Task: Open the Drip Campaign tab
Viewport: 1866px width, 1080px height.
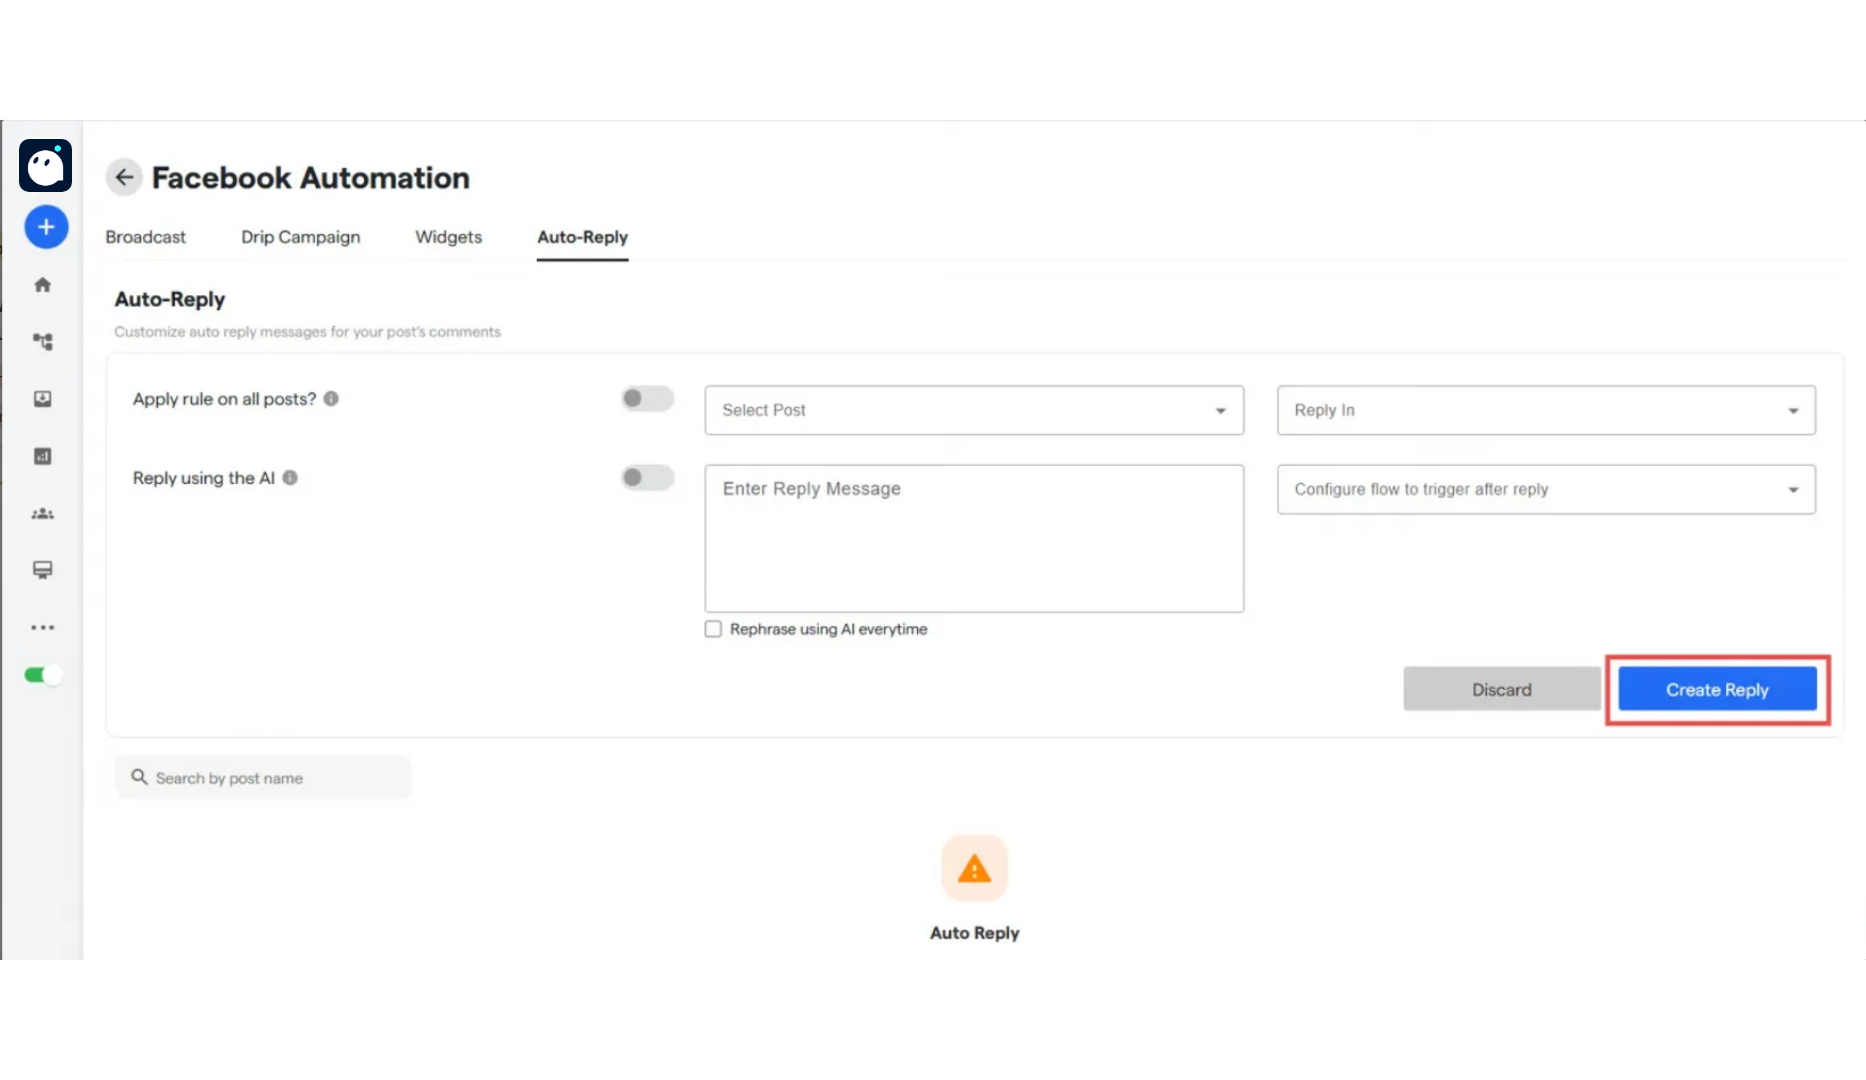Action: point(300,237)
